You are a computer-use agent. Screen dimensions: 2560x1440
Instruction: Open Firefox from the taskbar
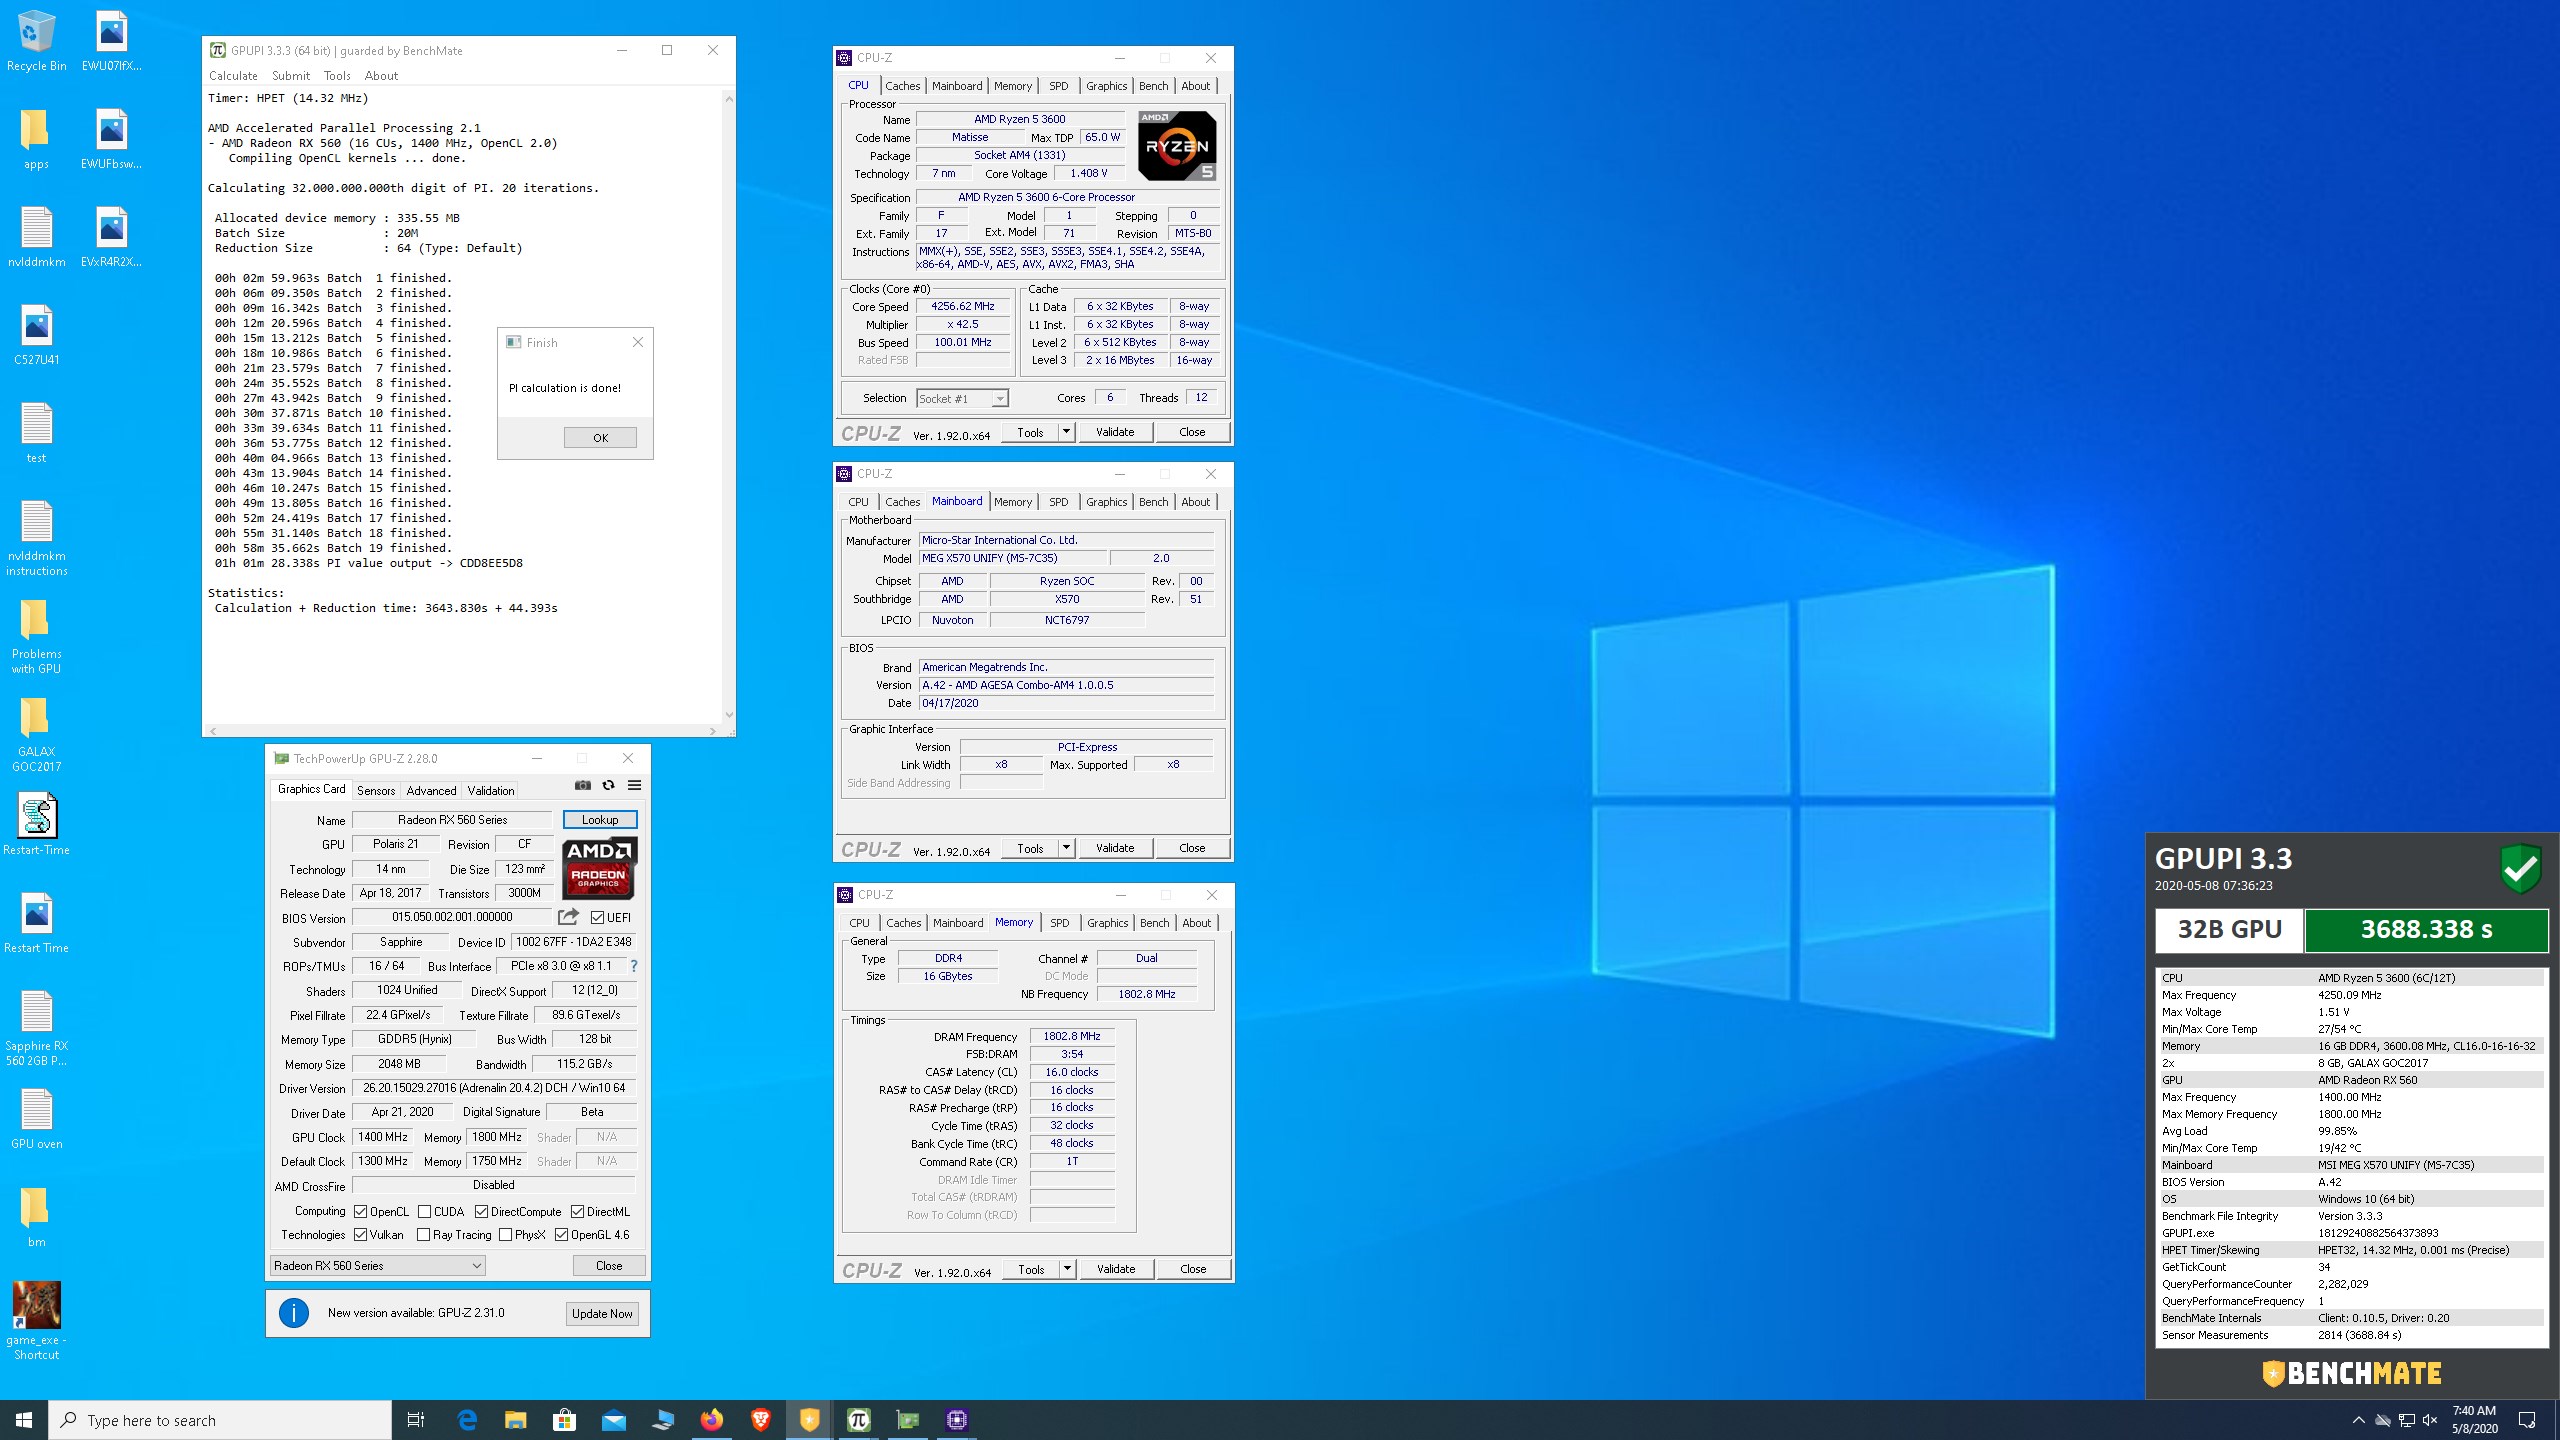(711, 1420)
